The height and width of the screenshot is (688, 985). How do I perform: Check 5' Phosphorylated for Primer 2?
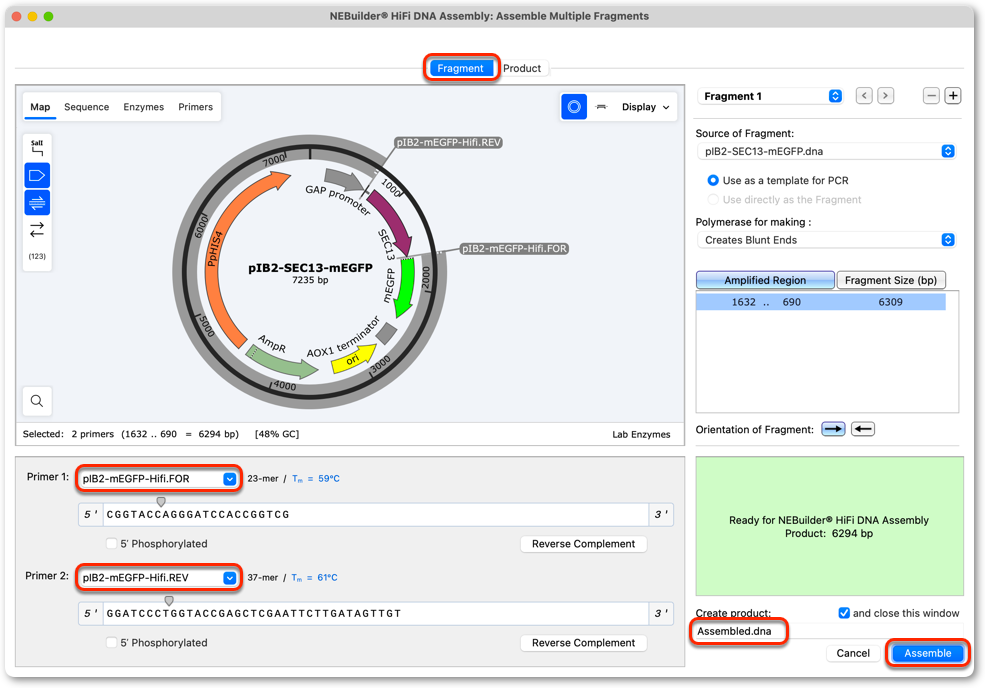pos(112,642)
